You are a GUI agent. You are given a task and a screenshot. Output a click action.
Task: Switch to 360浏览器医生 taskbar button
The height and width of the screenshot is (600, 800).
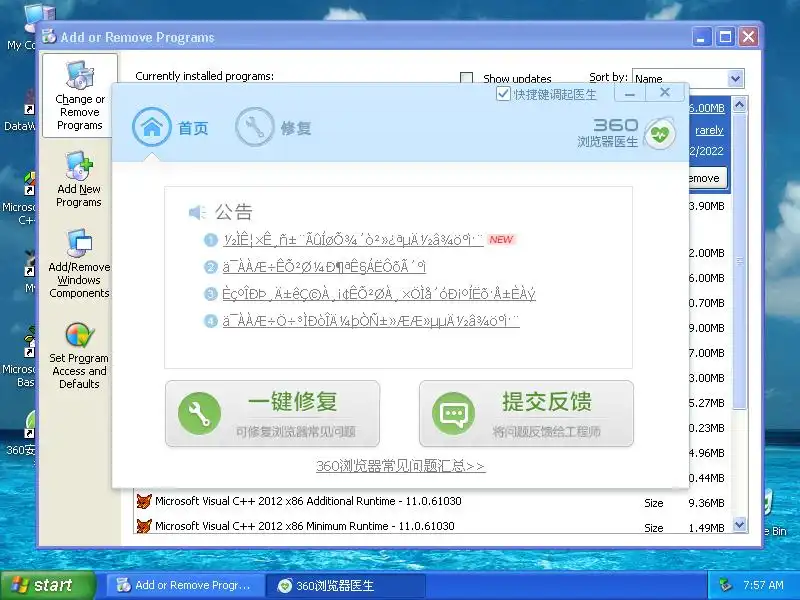click(346, 585)
